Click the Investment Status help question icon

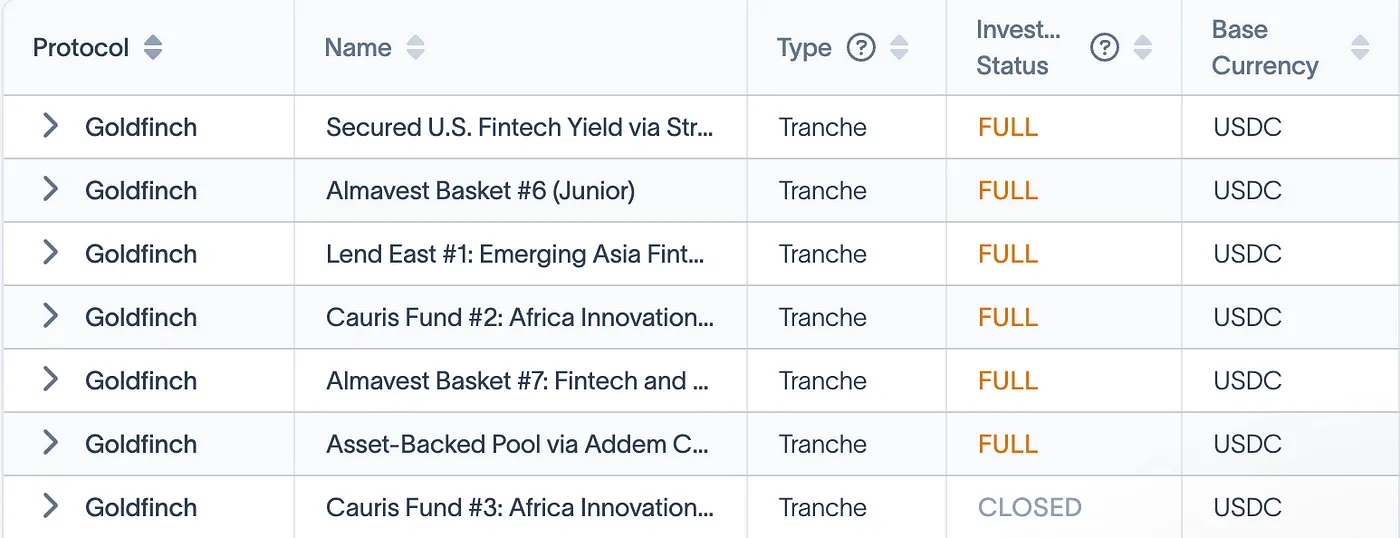tap(1104, 47)
